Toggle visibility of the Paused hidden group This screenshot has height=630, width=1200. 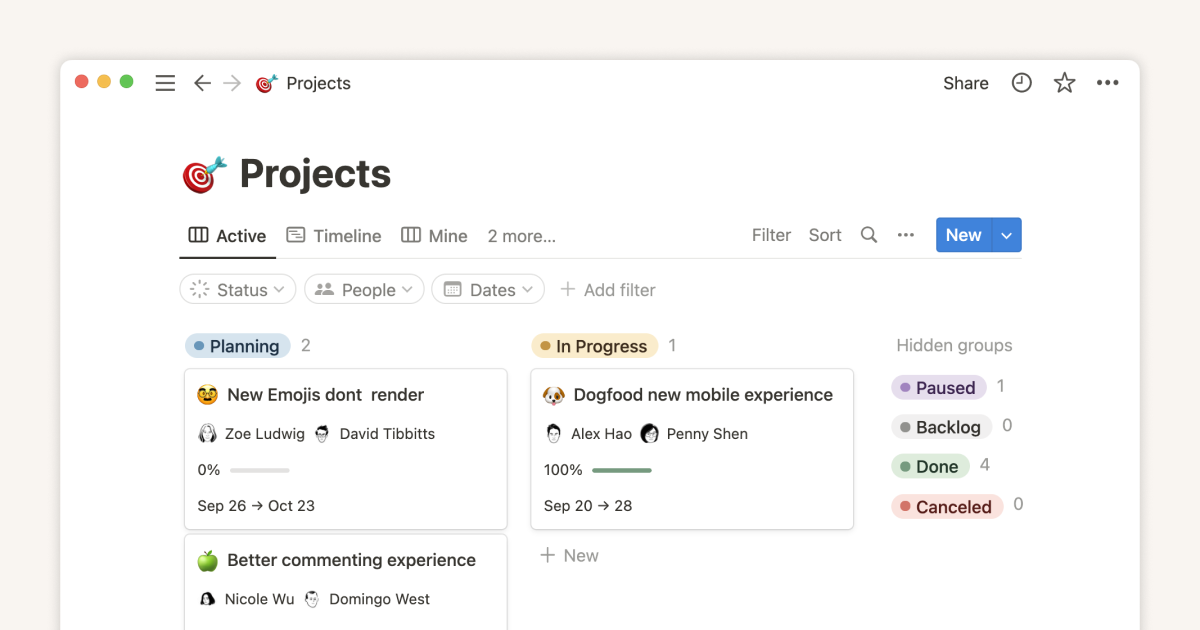(938, 387)
